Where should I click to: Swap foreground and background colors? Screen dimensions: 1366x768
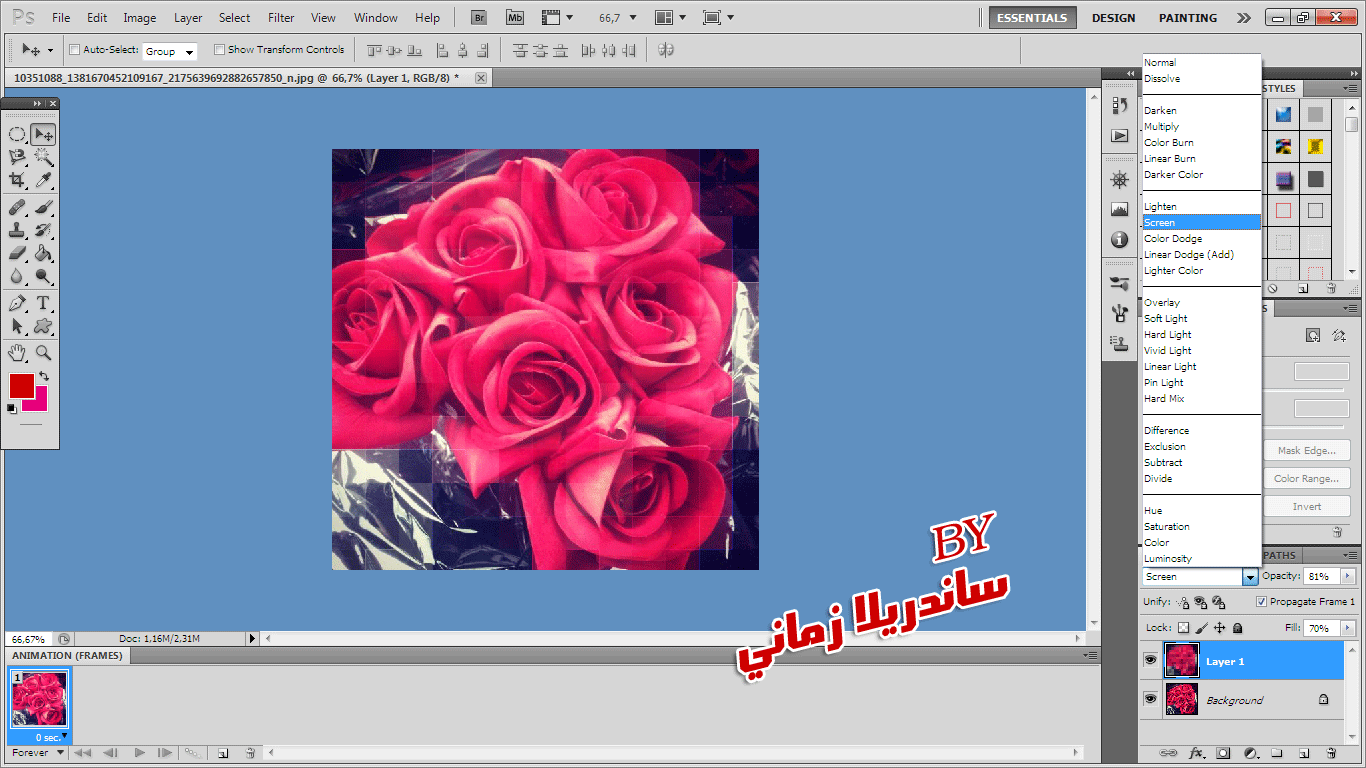(43, 376)
